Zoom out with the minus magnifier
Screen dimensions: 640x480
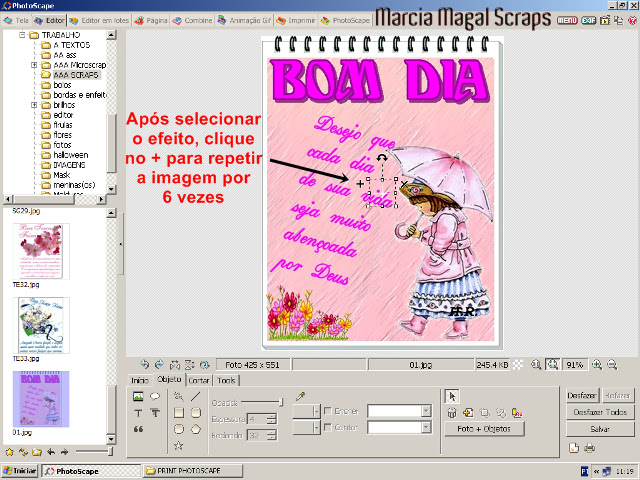(x=612, y=364)
